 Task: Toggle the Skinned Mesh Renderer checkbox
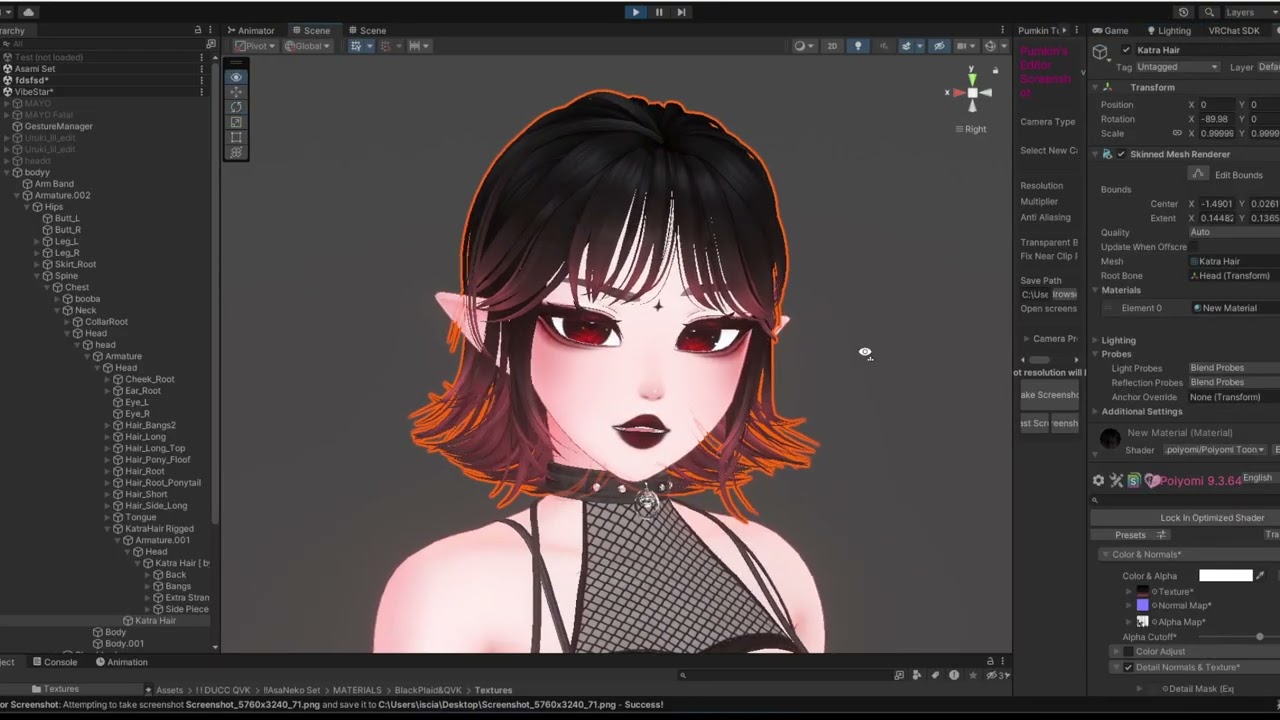pos(1121,154)
